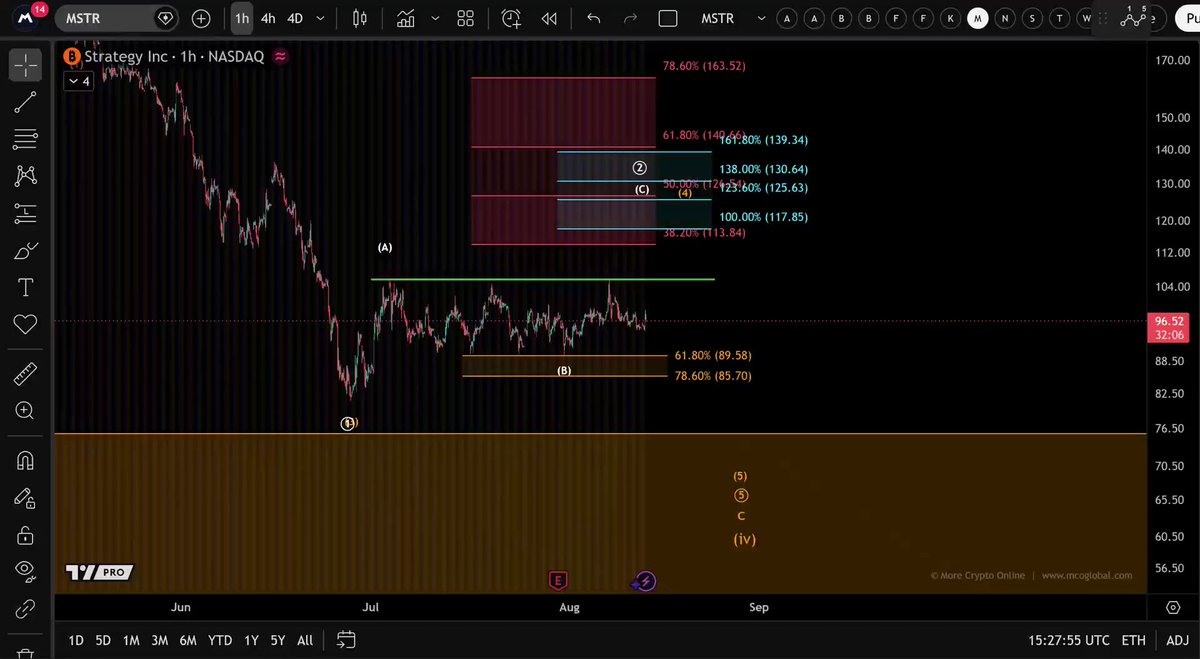Viewport: 1200px width, 659px height.
Task: Toggle magnet mode for drawings
Action: (x=25, y=460)
